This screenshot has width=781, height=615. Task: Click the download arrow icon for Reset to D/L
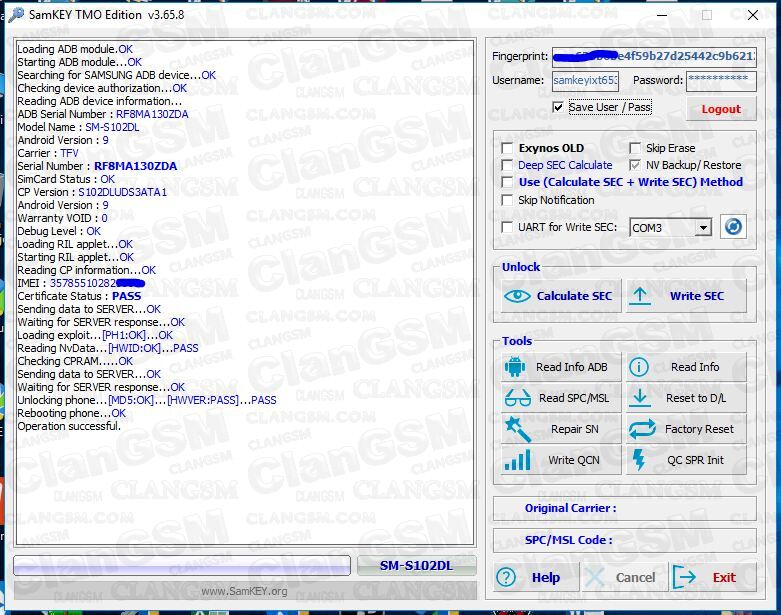click(x=640, y=398)
